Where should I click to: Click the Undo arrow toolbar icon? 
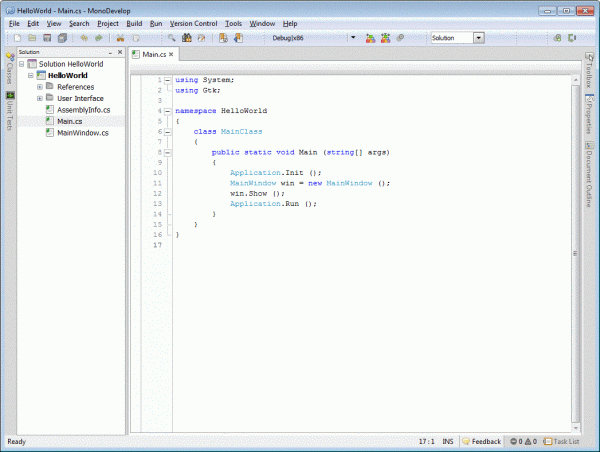(84, 38)
